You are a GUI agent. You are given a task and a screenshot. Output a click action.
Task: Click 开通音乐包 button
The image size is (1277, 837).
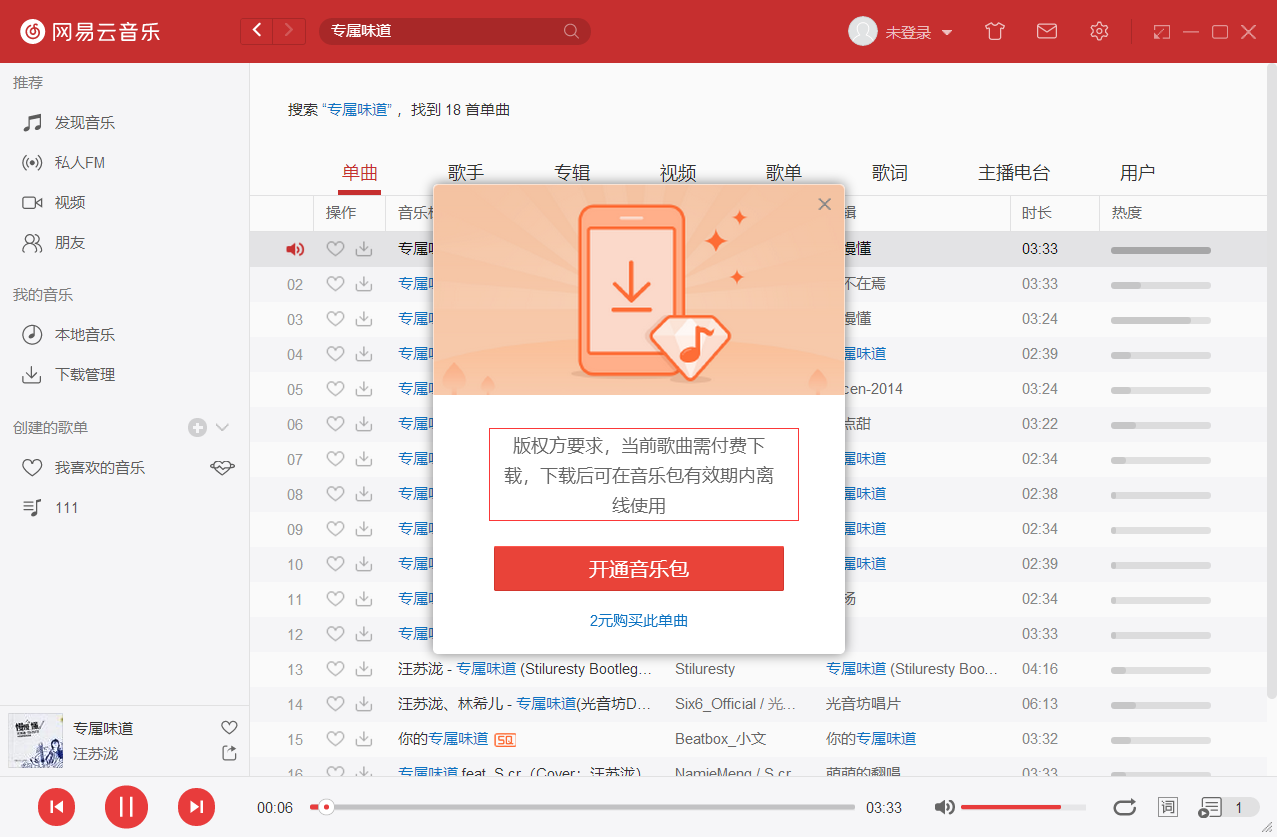[x=639, y=569]
